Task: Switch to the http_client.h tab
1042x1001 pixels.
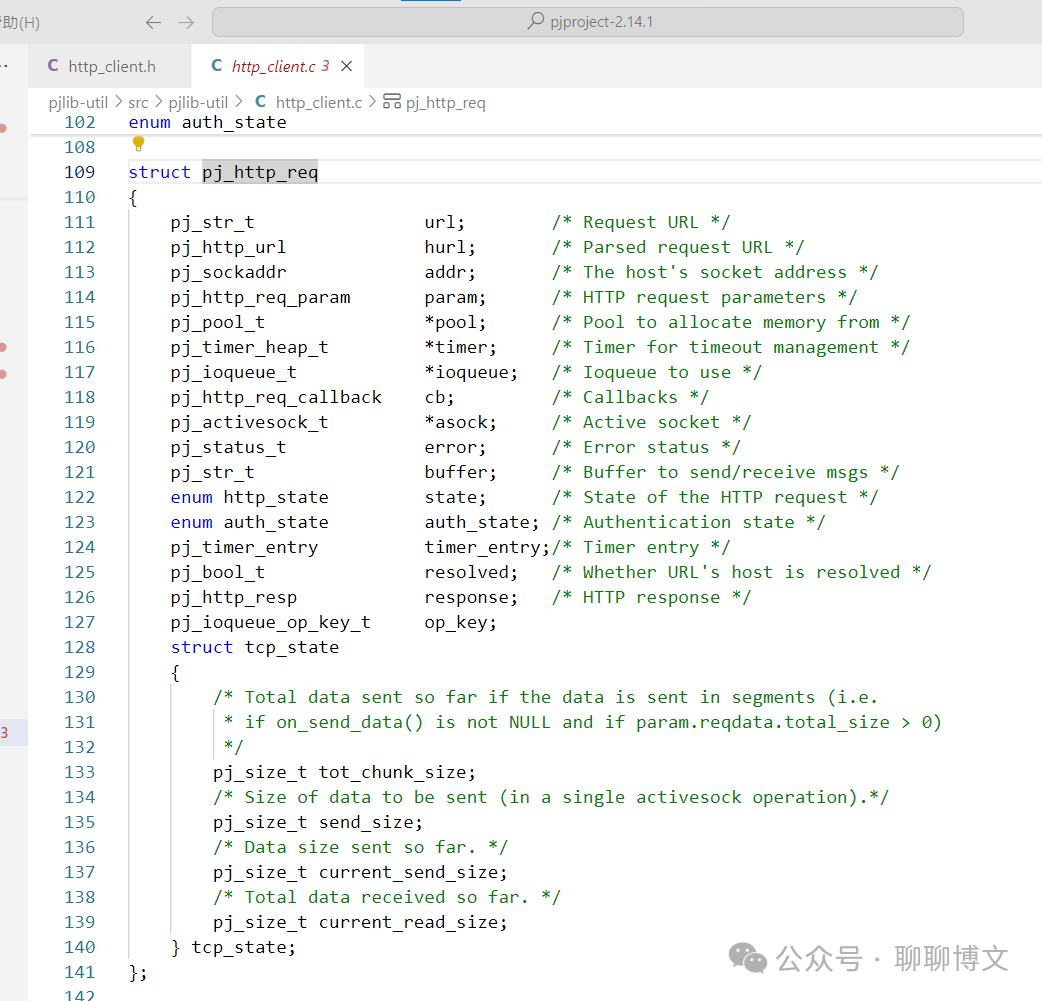Action: point(110,66)
